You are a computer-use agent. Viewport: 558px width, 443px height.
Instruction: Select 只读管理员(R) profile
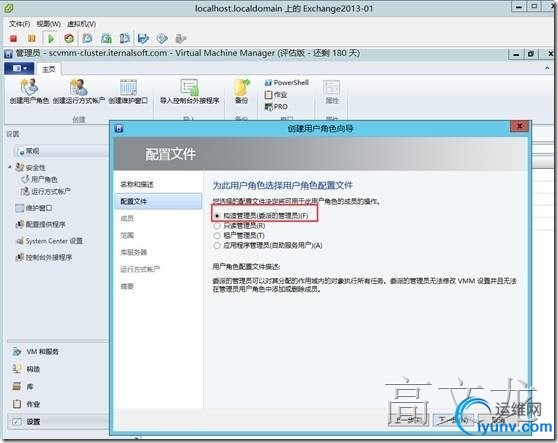(x=239, y=226)
